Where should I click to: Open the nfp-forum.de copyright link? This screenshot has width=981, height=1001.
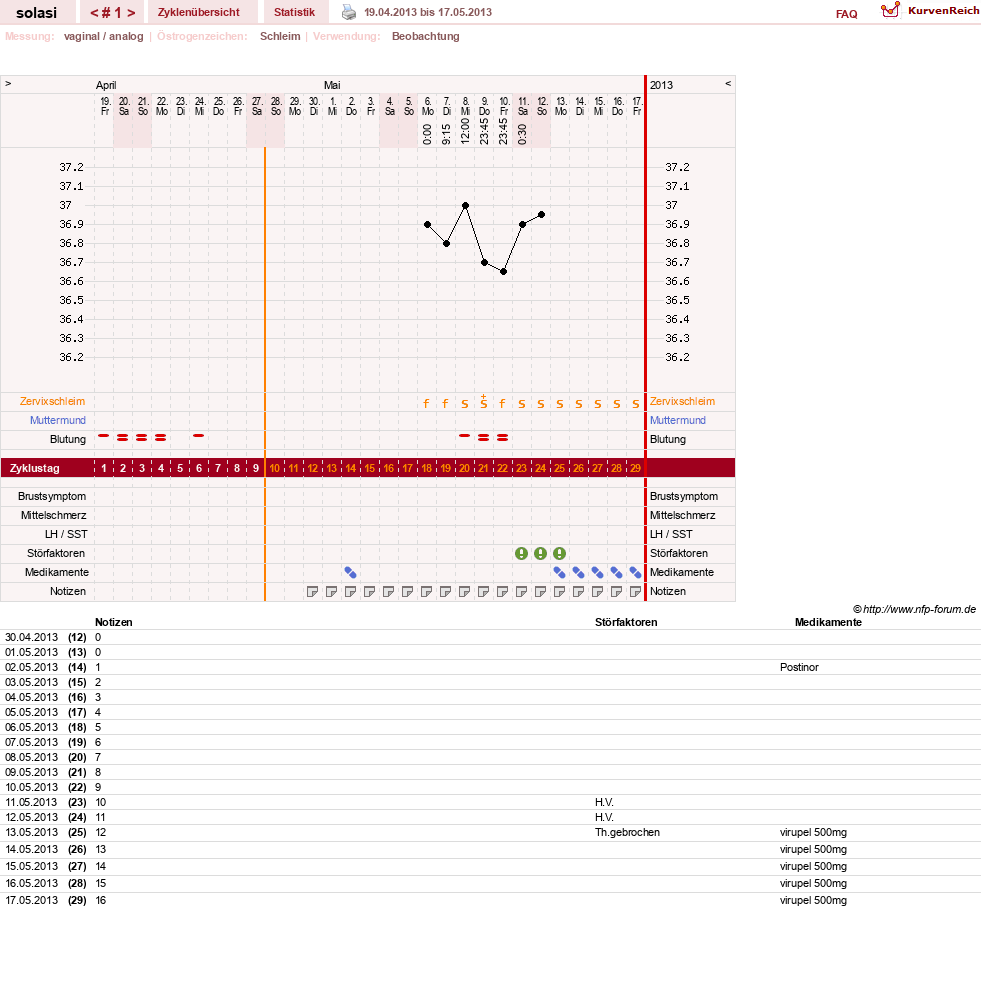click(915, 610)
